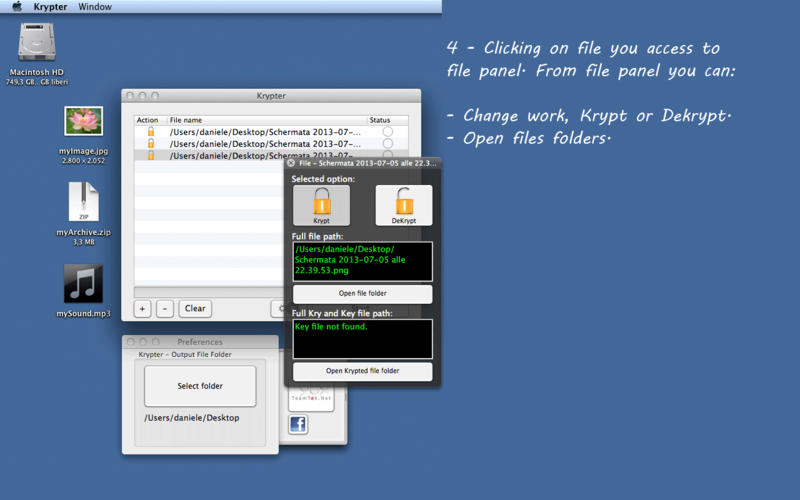Select the DeKrypt open-lock option

tap(404, 205)
